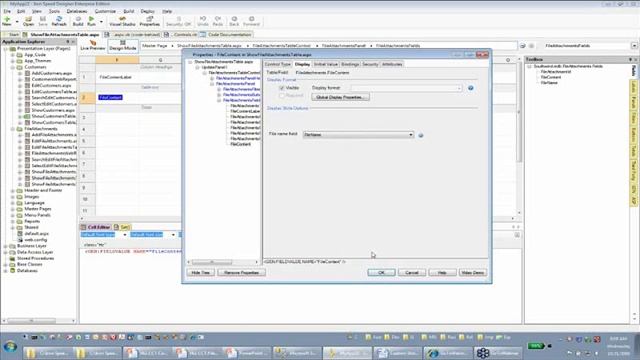Switch to Design Mode icon

click(x=123, y=45)
